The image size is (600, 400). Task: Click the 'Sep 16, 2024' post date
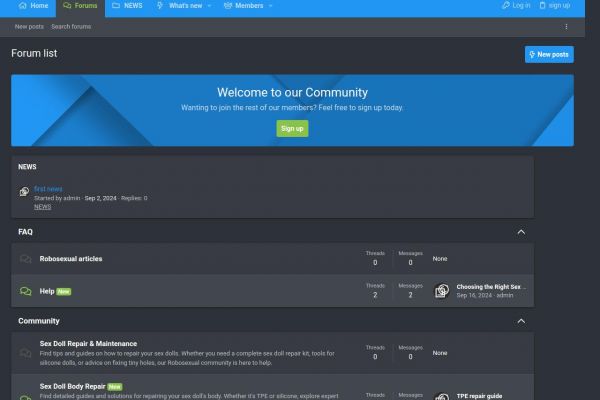474,295
